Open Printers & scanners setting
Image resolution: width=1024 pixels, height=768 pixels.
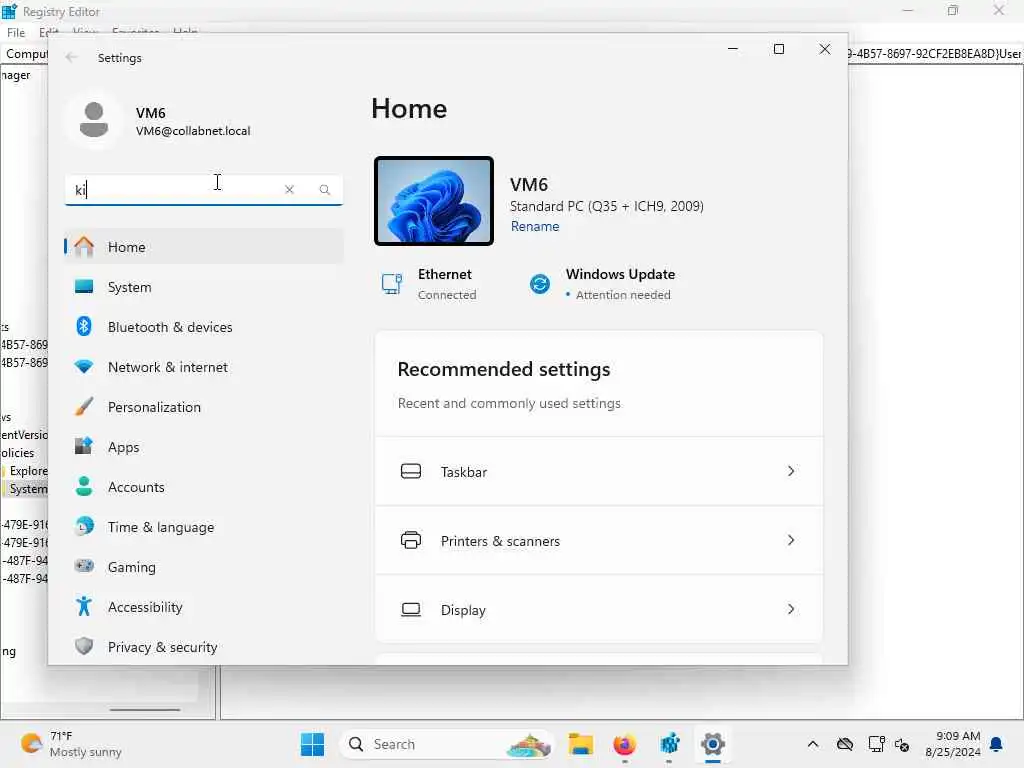pos(599,541)
